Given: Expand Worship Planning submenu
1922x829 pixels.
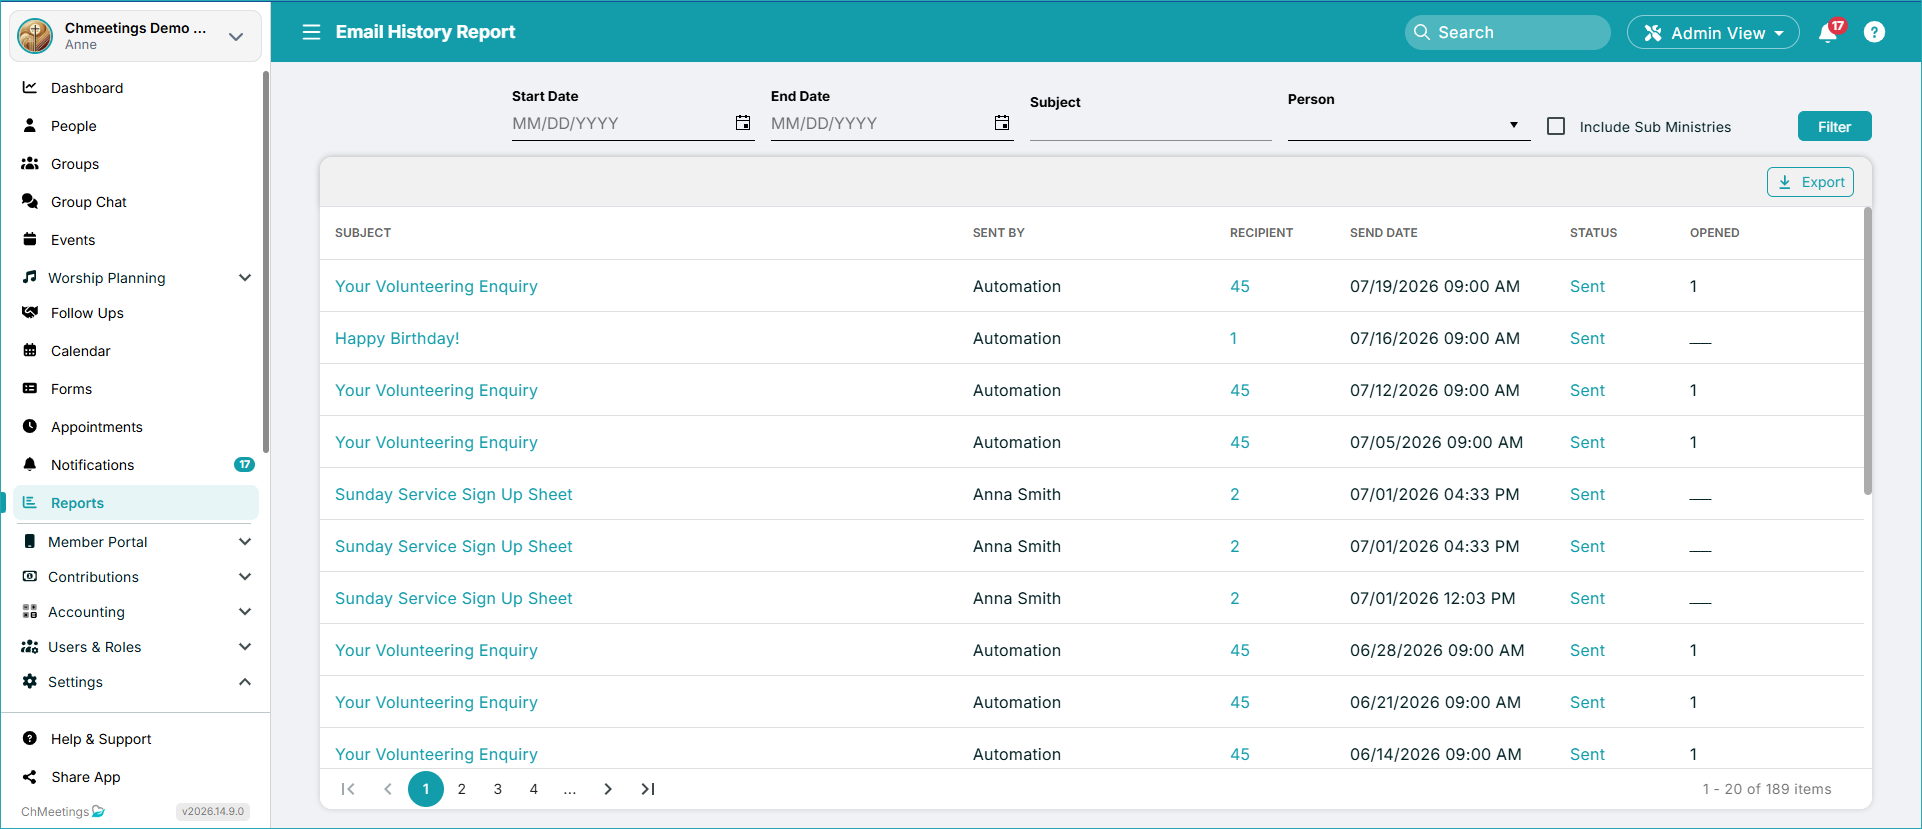Looking at the screenshot, I should (x=245, y=278).
